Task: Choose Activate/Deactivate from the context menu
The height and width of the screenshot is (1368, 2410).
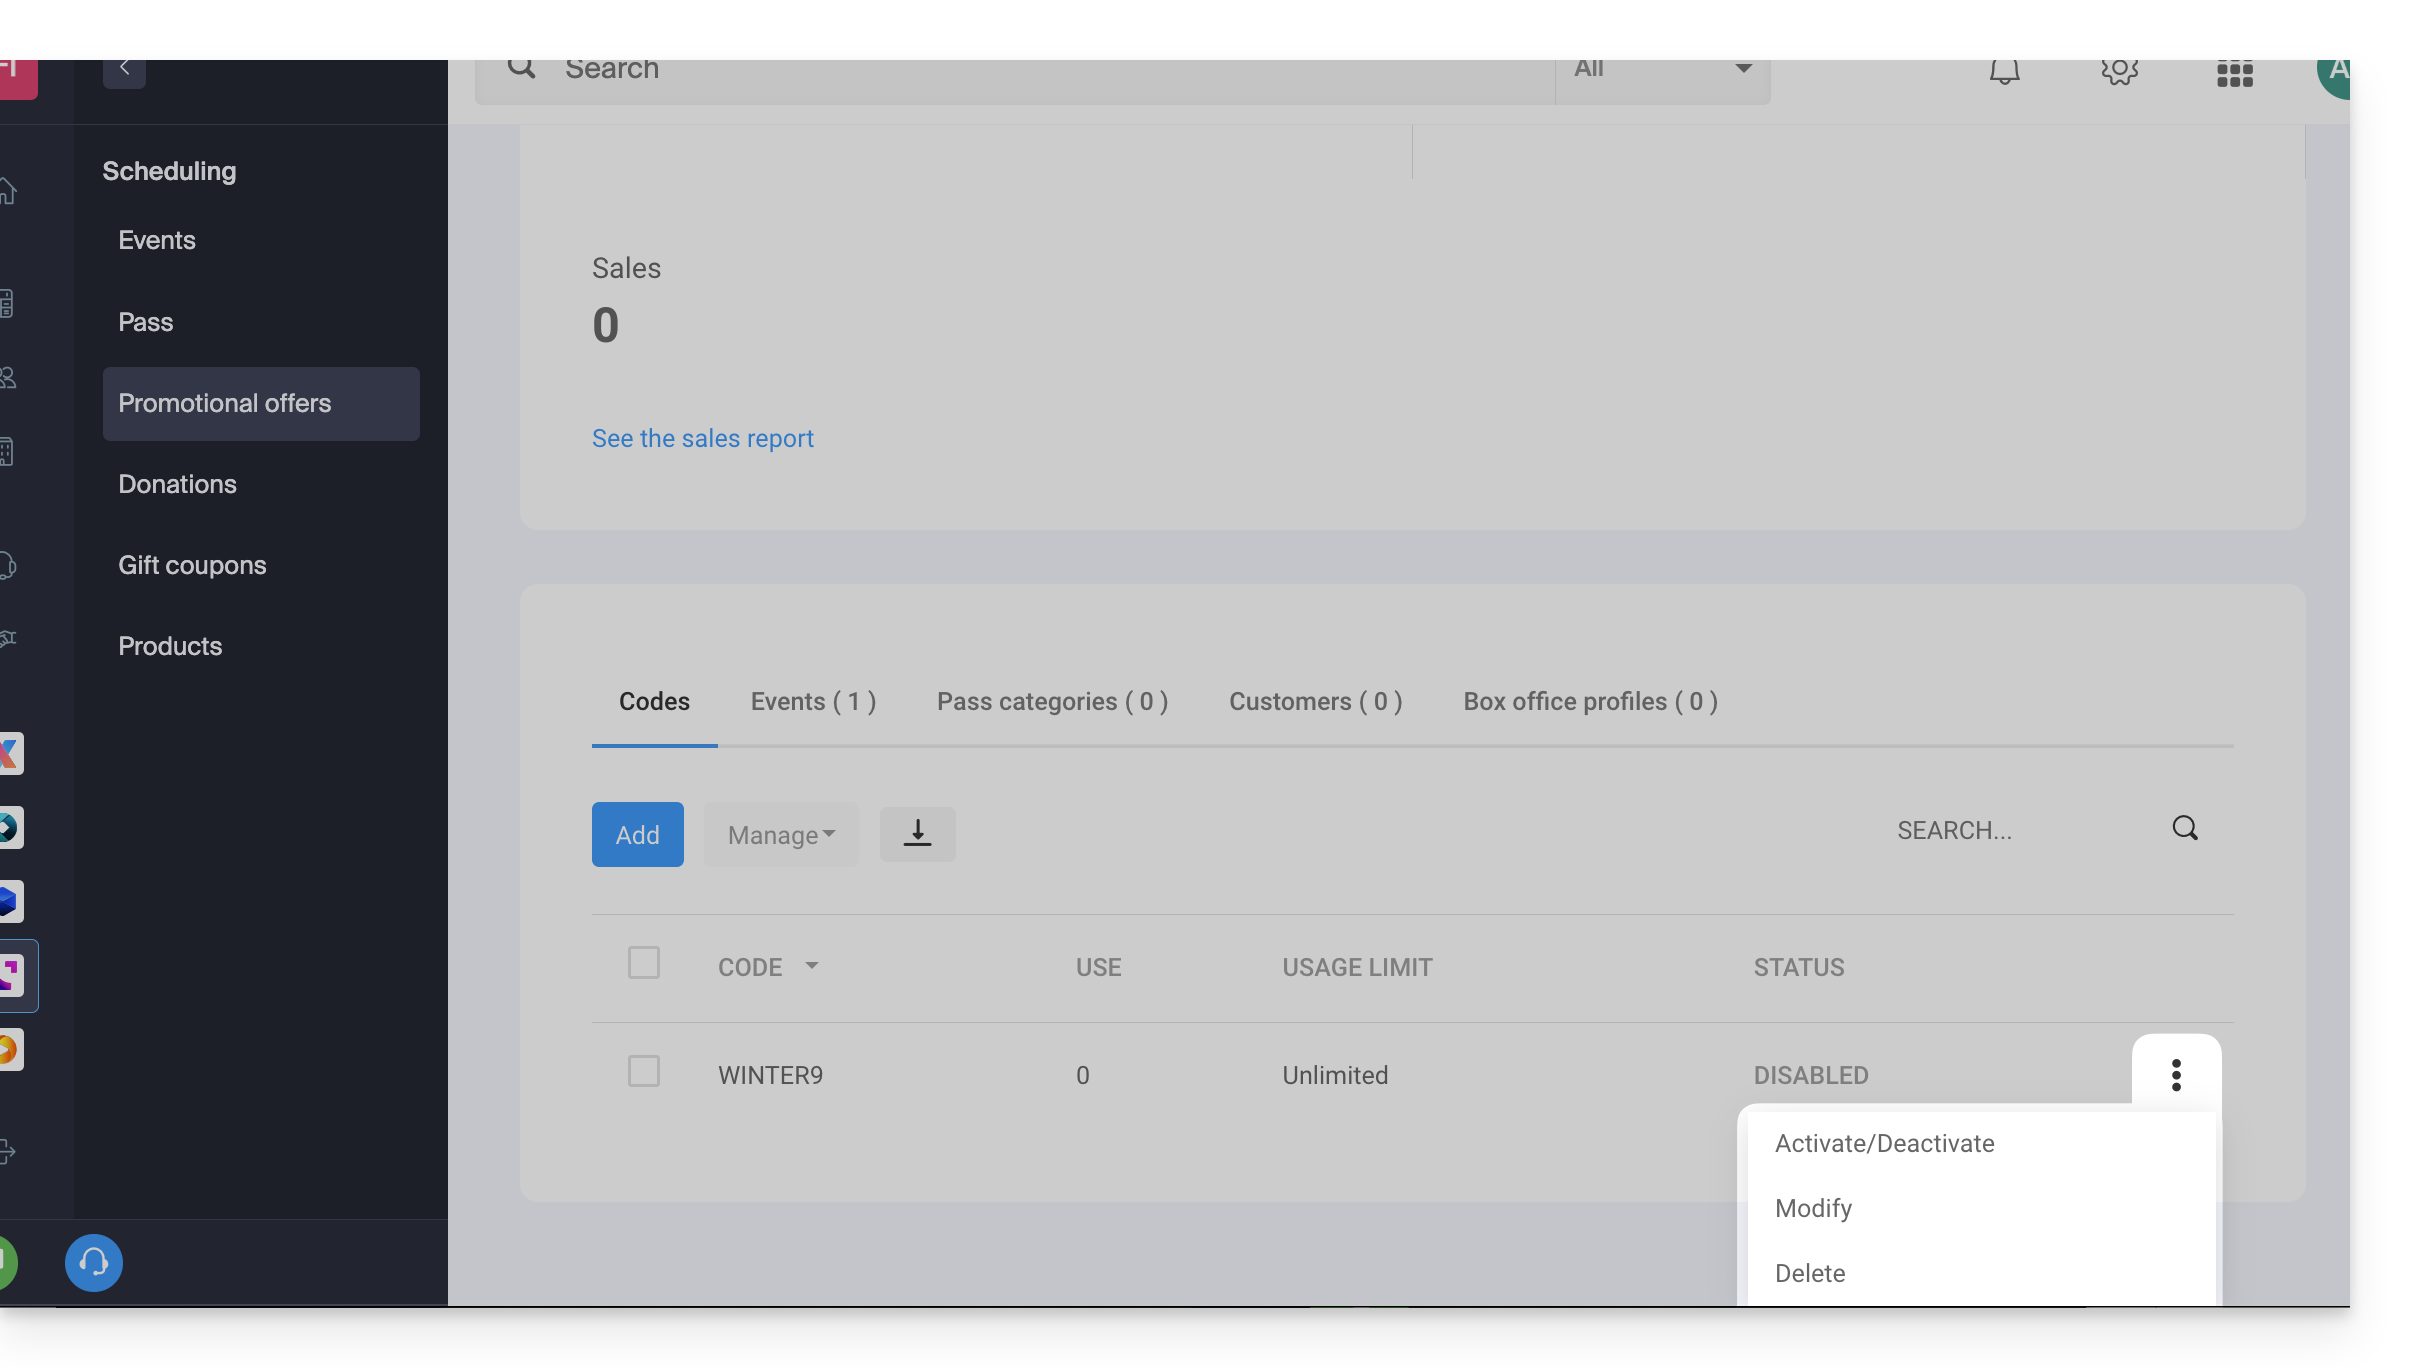Action: [x=1884, y=1143]
